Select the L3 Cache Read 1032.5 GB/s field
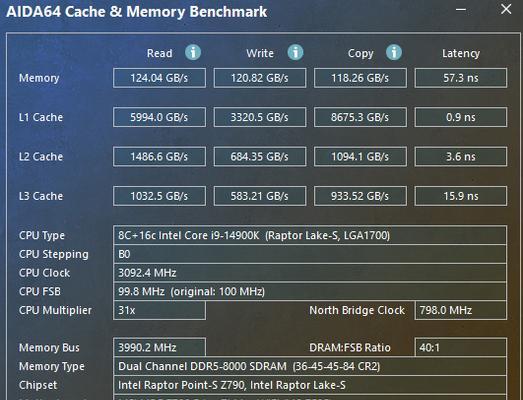Screen dimensions: 523x400 [159, 196]
